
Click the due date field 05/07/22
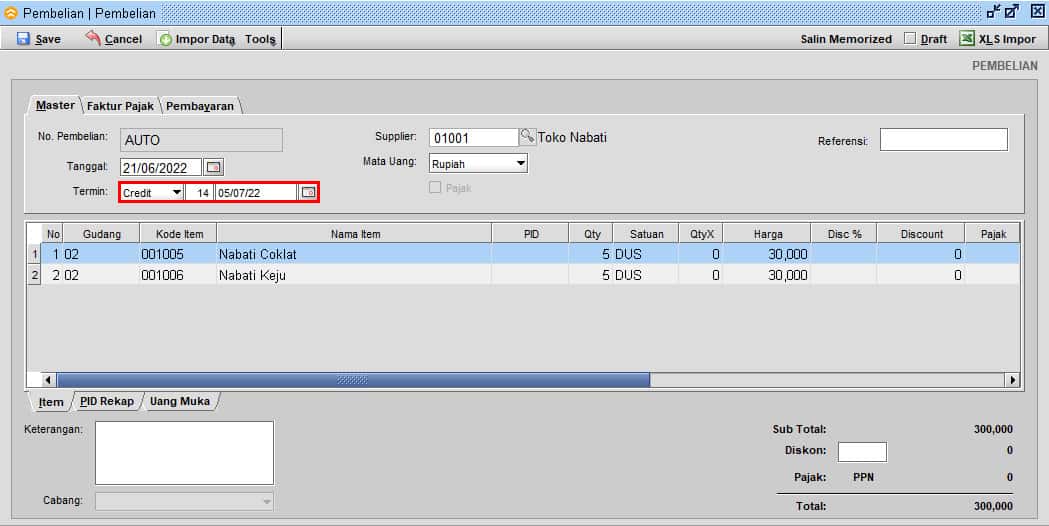tap(256, 192)
